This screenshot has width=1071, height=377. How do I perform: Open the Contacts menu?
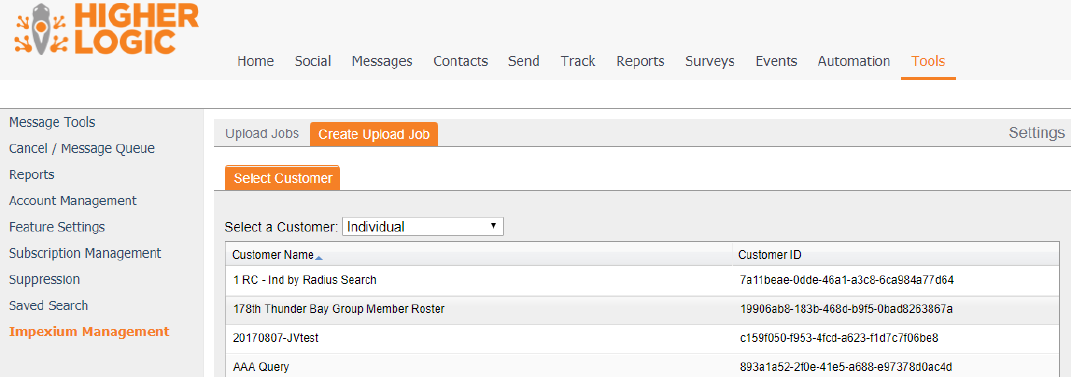tap(460, 61)
